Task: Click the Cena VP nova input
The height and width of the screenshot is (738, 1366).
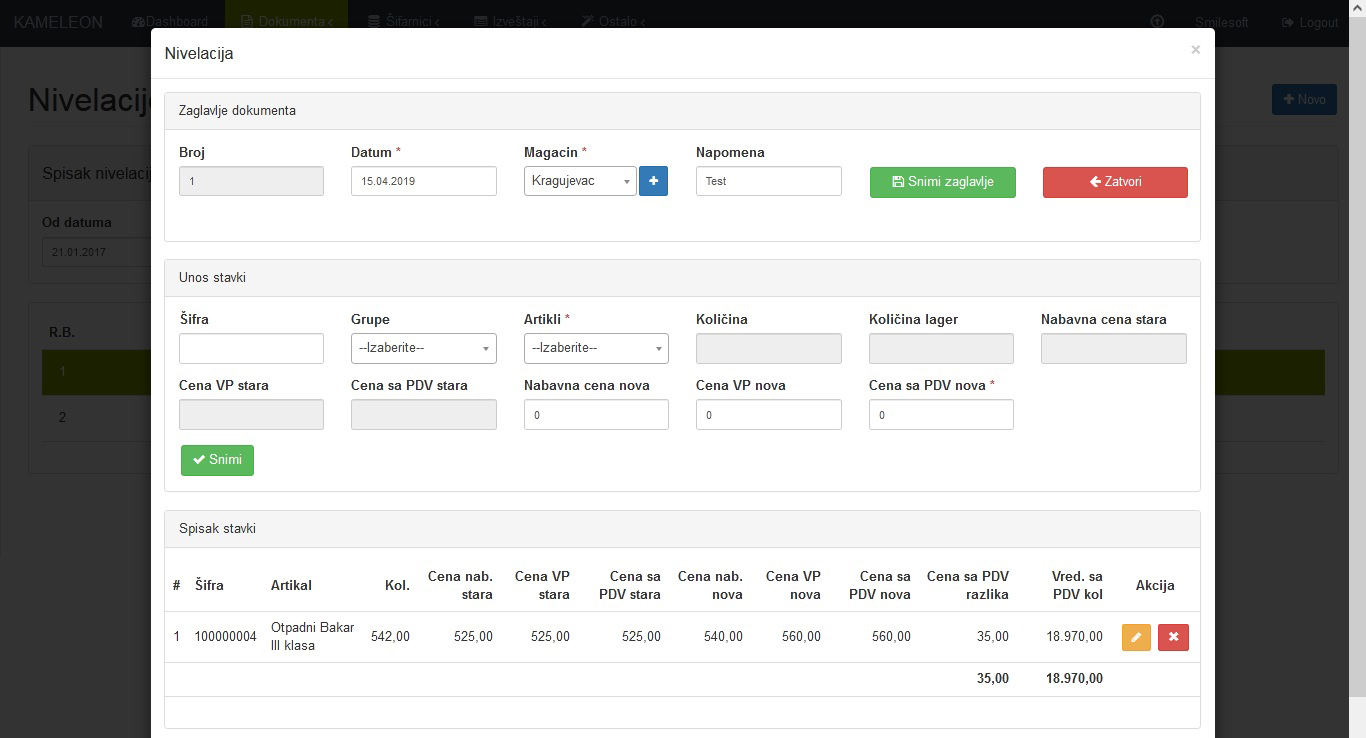Action: pos(768,415)
